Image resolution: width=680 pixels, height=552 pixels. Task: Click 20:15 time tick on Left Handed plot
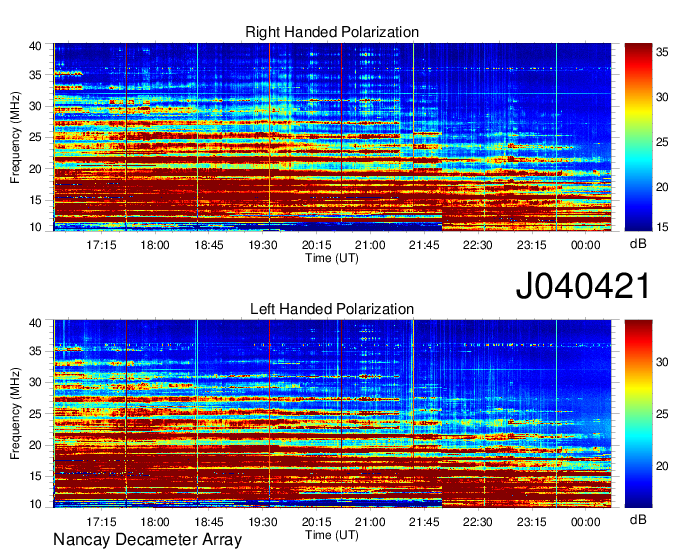pos(317,522)
